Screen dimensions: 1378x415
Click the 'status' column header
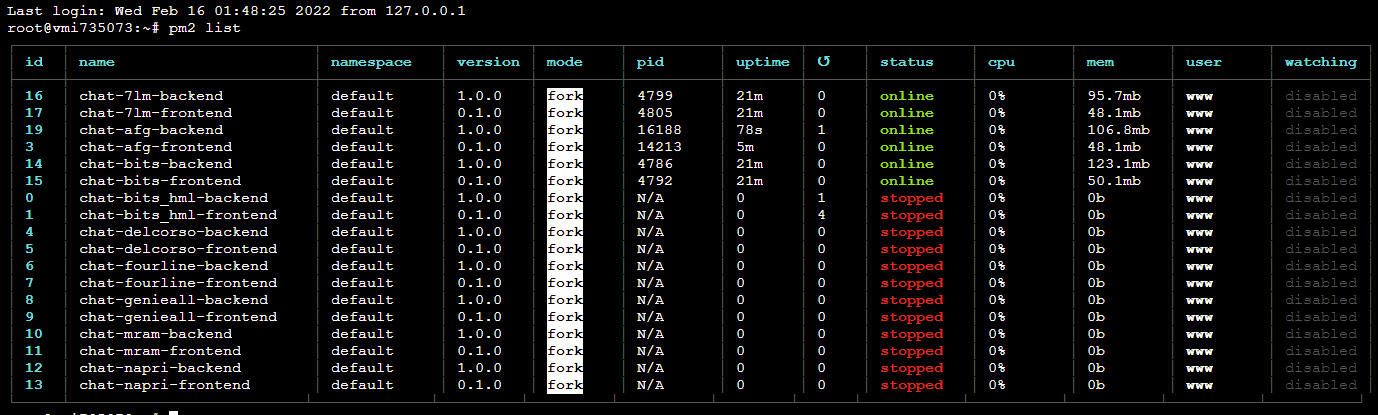(x=906, y=62)
